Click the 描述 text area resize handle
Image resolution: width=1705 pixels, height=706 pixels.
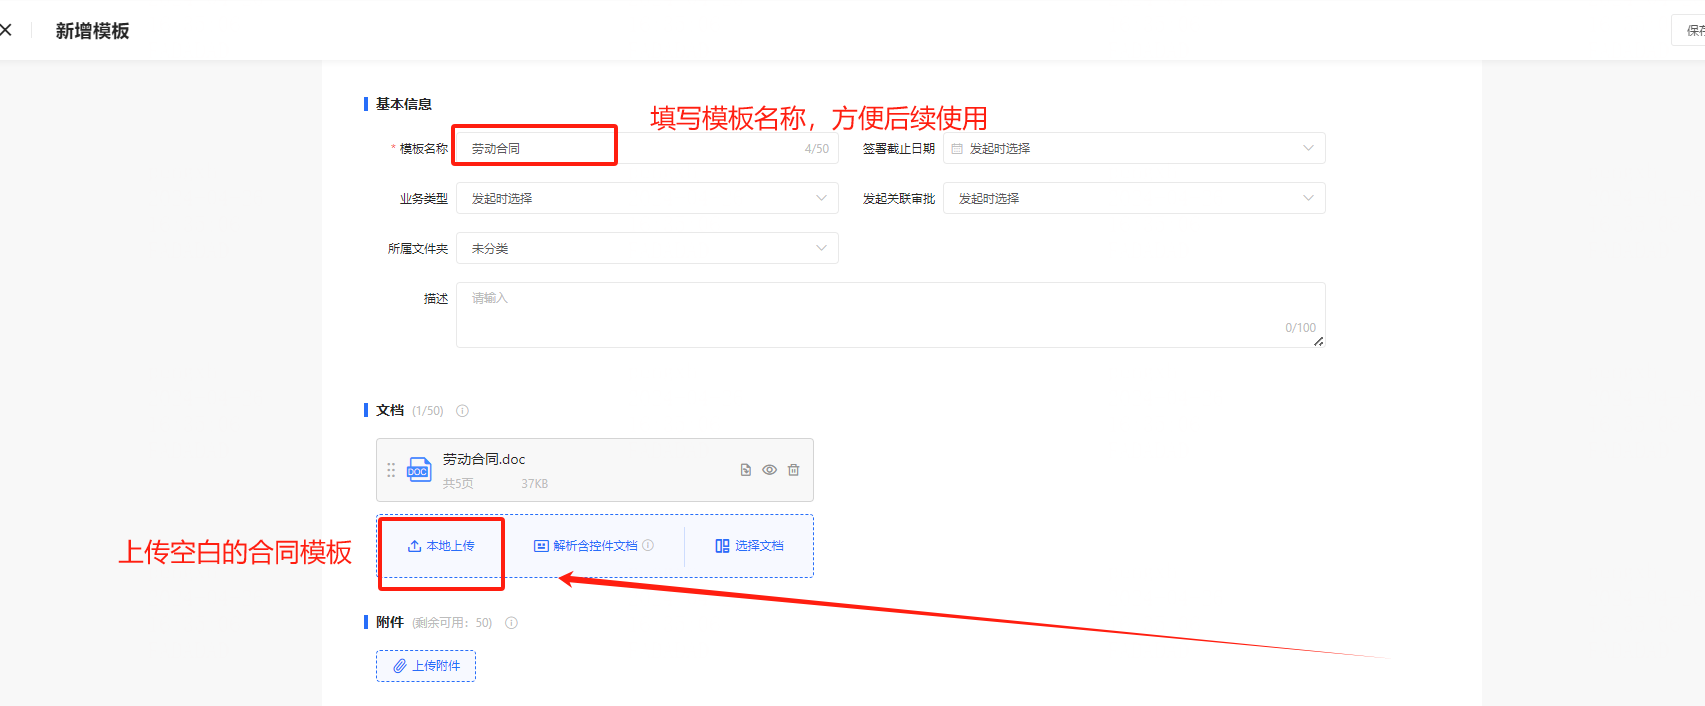coord(1318,342)
